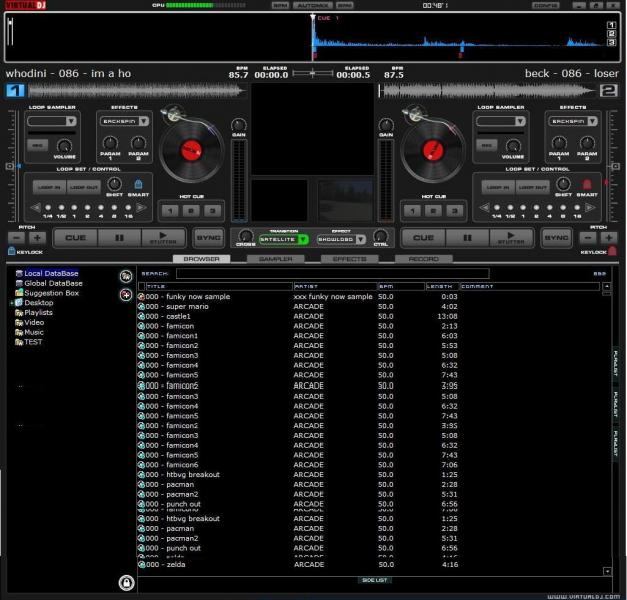Set deck 2 loop length to 16
This screenshot has width=627, height=600.
[577, 207]
